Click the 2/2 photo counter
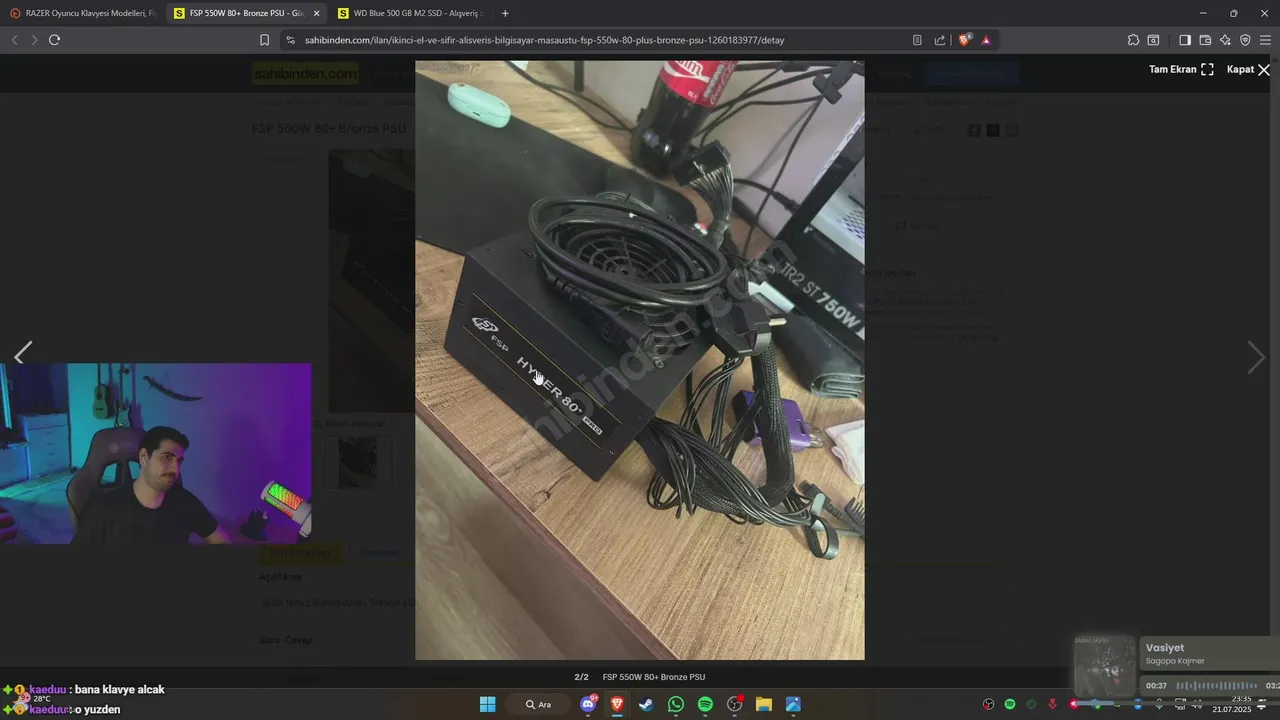 click(581, 677)
